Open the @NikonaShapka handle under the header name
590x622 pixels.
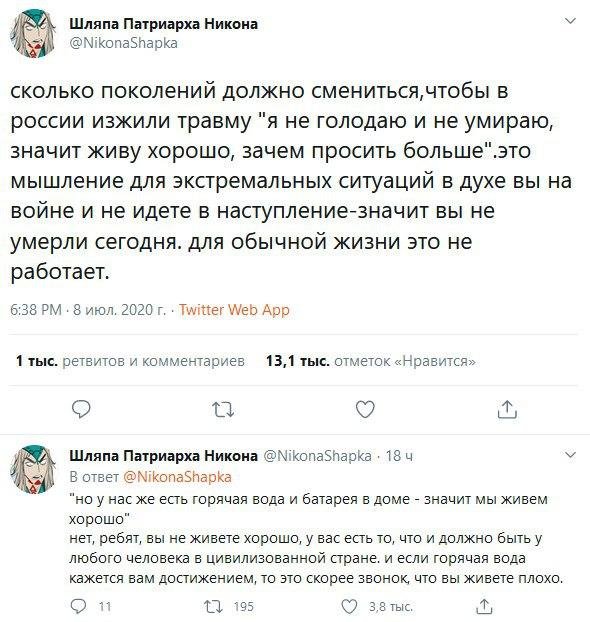123,43
